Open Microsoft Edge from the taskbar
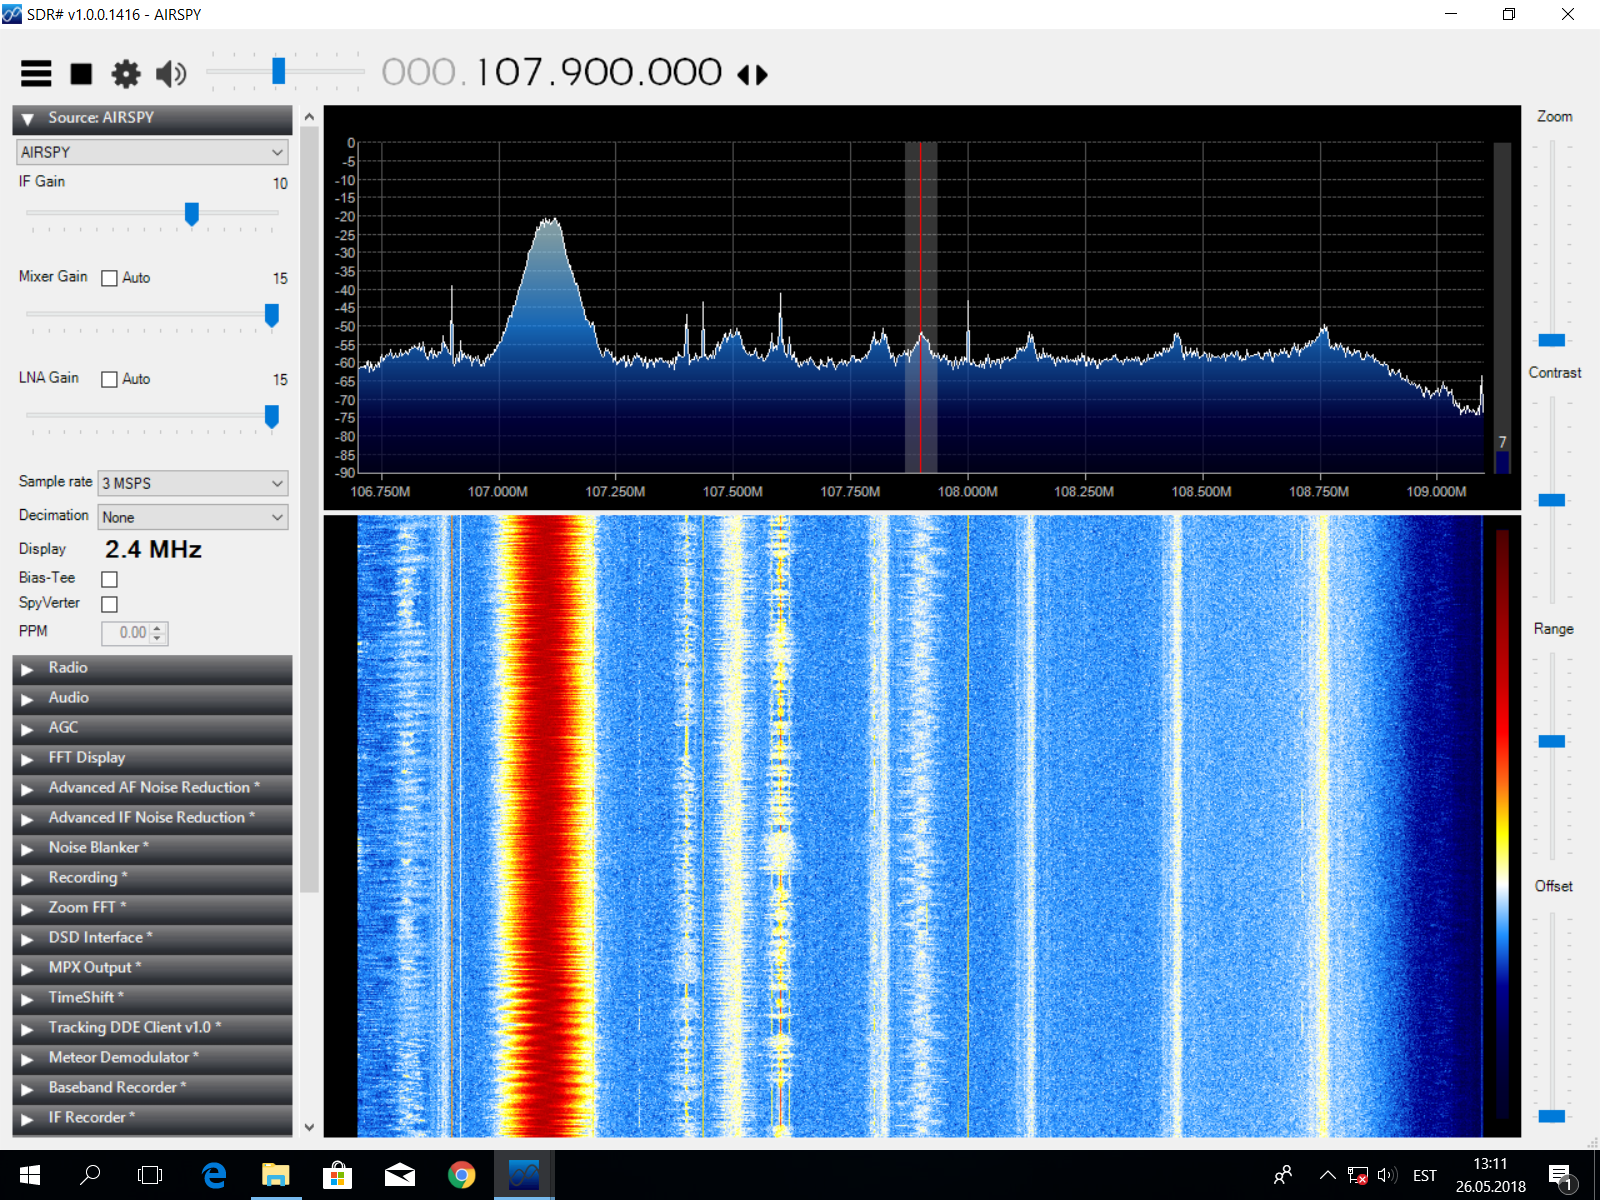 (214, 1175)
